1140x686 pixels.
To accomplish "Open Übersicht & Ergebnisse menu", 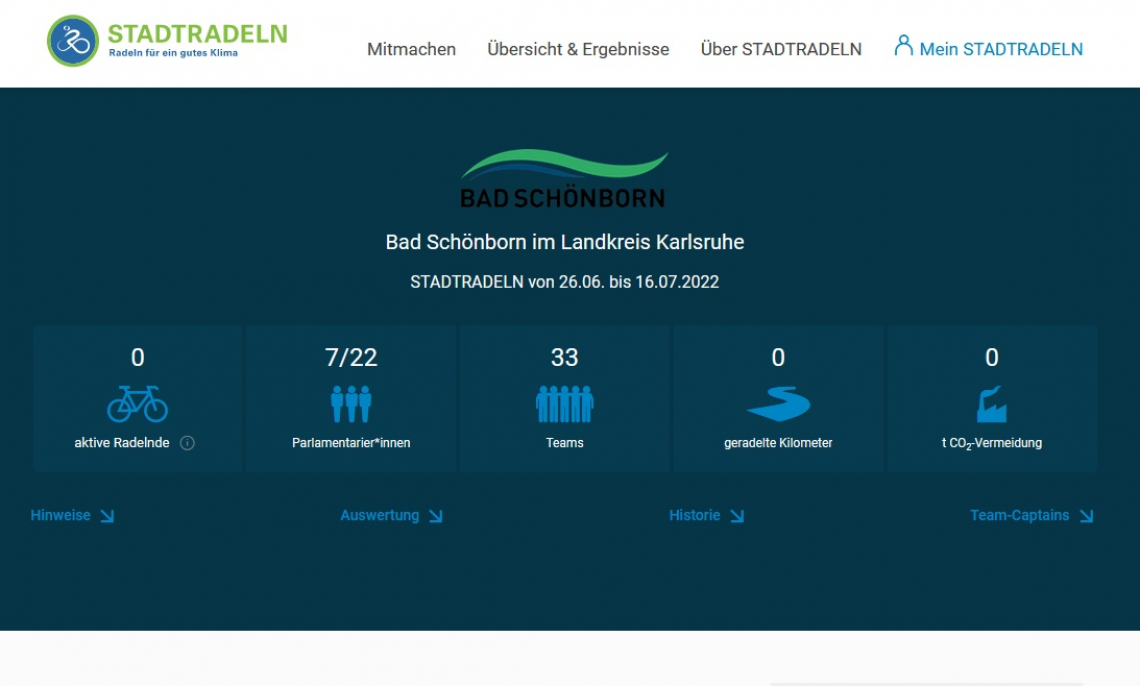I will click(x=578, y=49).
